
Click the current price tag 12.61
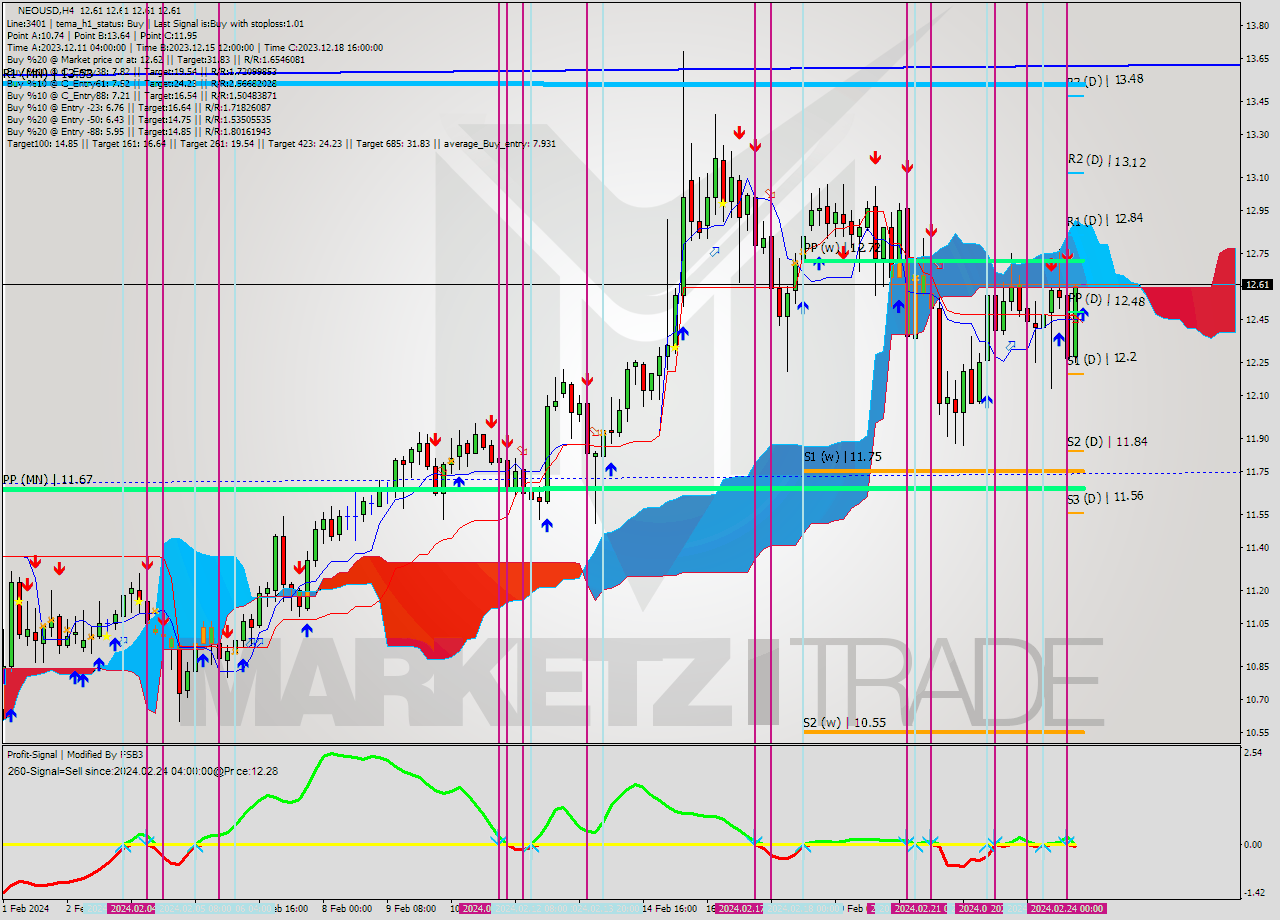[1258, 285]
